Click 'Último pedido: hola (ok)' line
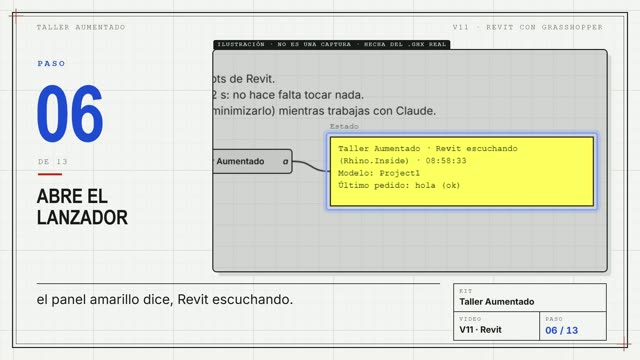The image size is (640, 360). [x=399, y=185]
